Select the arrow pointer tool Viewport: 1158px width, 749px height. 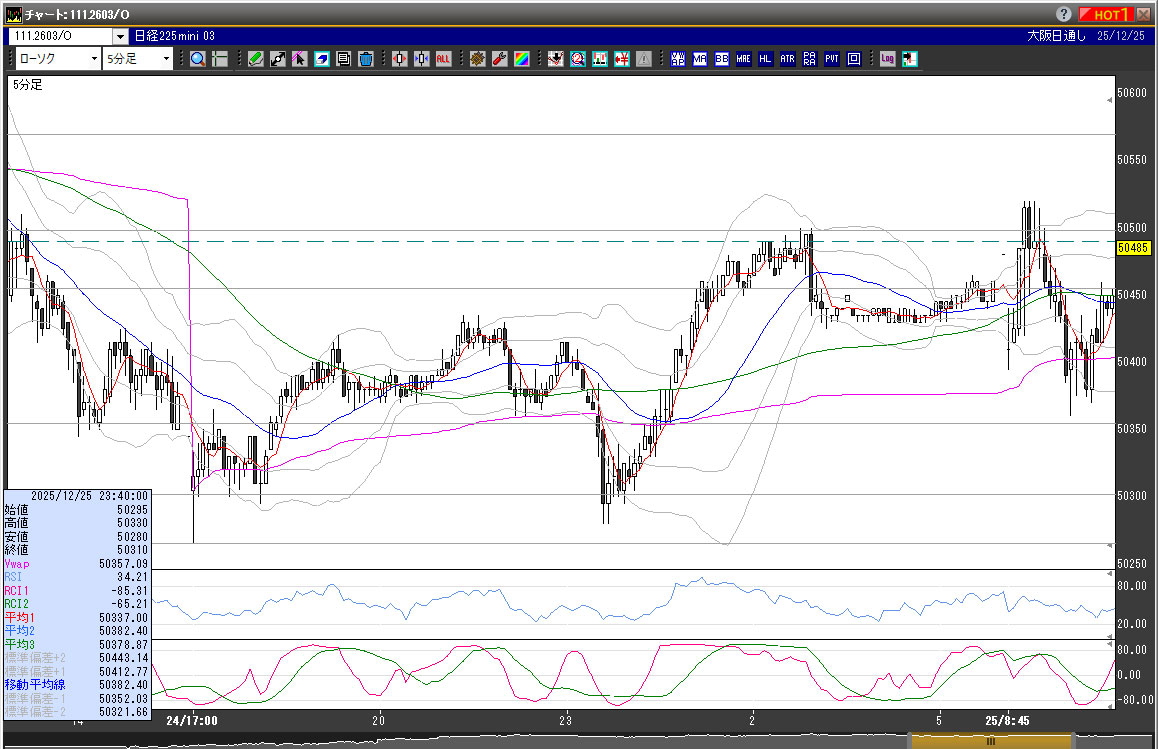click(300, 59)
